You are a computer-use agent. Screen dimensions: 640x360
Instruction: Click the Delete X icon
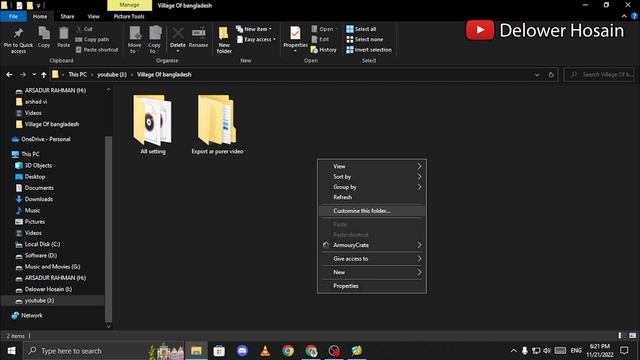tap(178, 33)
